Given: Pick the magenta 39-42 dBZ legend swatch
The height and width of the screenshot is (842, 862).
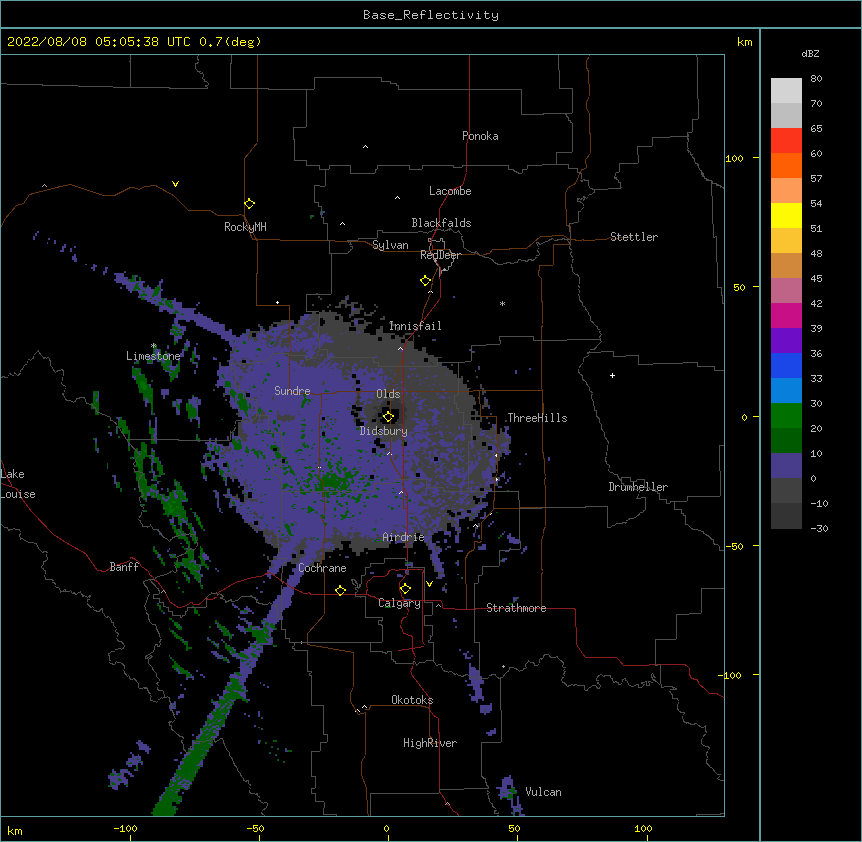Looking at the screenshot, I should 786,315.
